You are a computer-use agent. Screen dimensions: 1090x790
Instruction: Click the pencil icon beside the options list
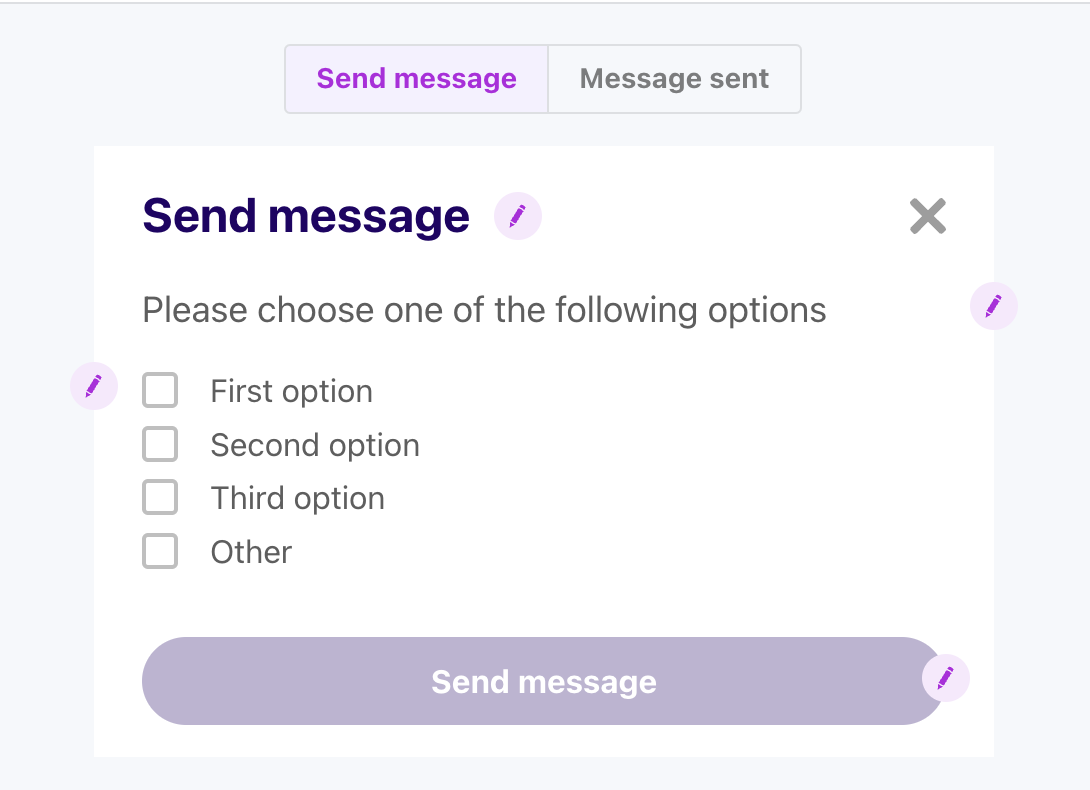tap(94, 386)
